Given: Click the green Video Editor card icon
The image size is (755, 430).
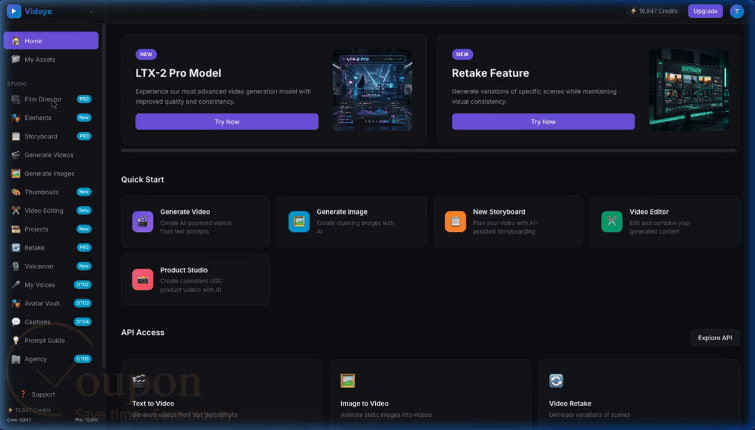Looking at the screenshot, I should point(612,222).
